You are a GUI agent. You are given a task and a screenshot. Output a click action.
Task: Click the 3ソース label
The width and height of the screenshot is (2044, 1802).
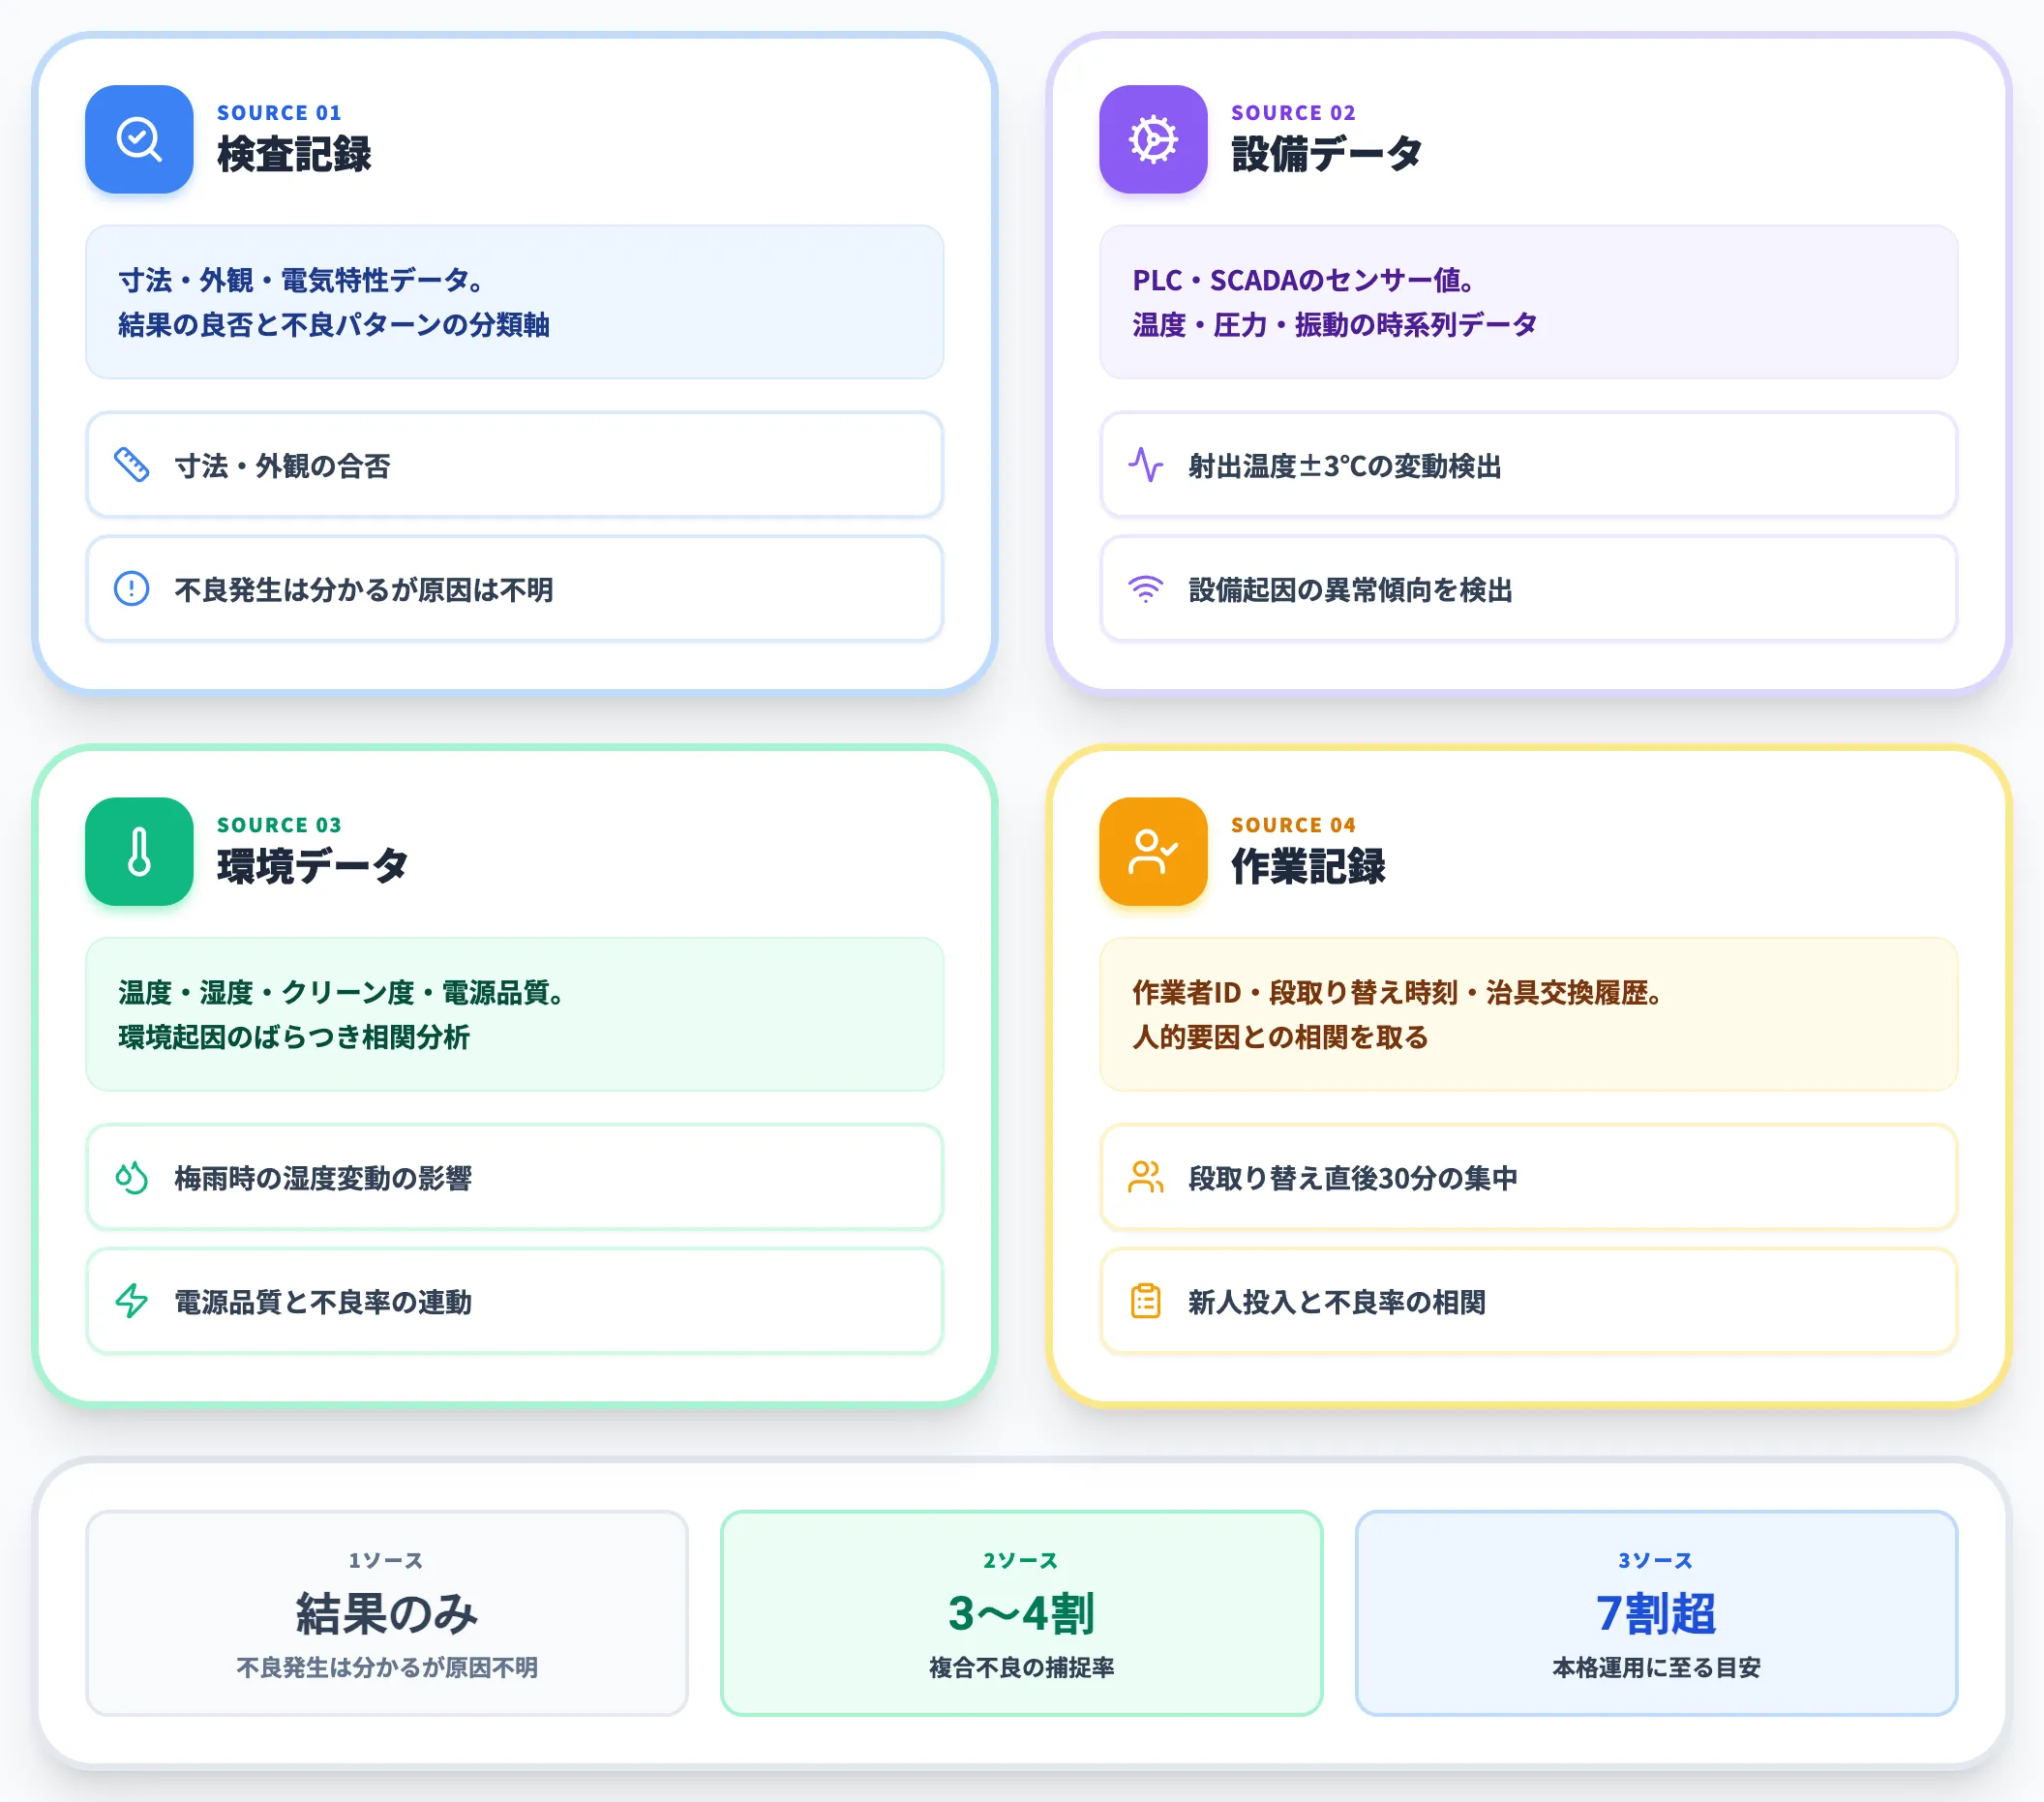coord(1656,1561)
